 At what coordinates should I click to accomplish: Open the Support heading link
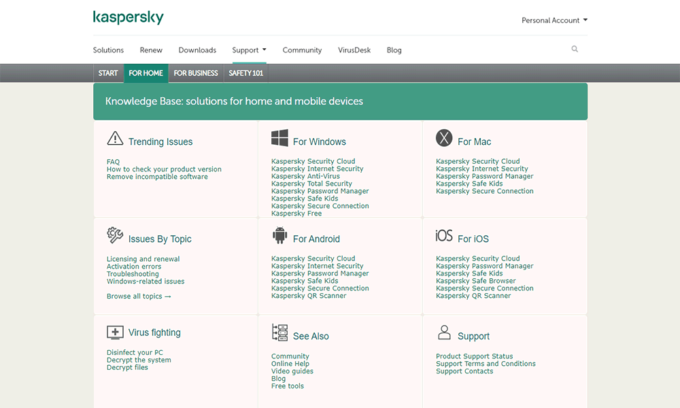[x=474, y=336]
